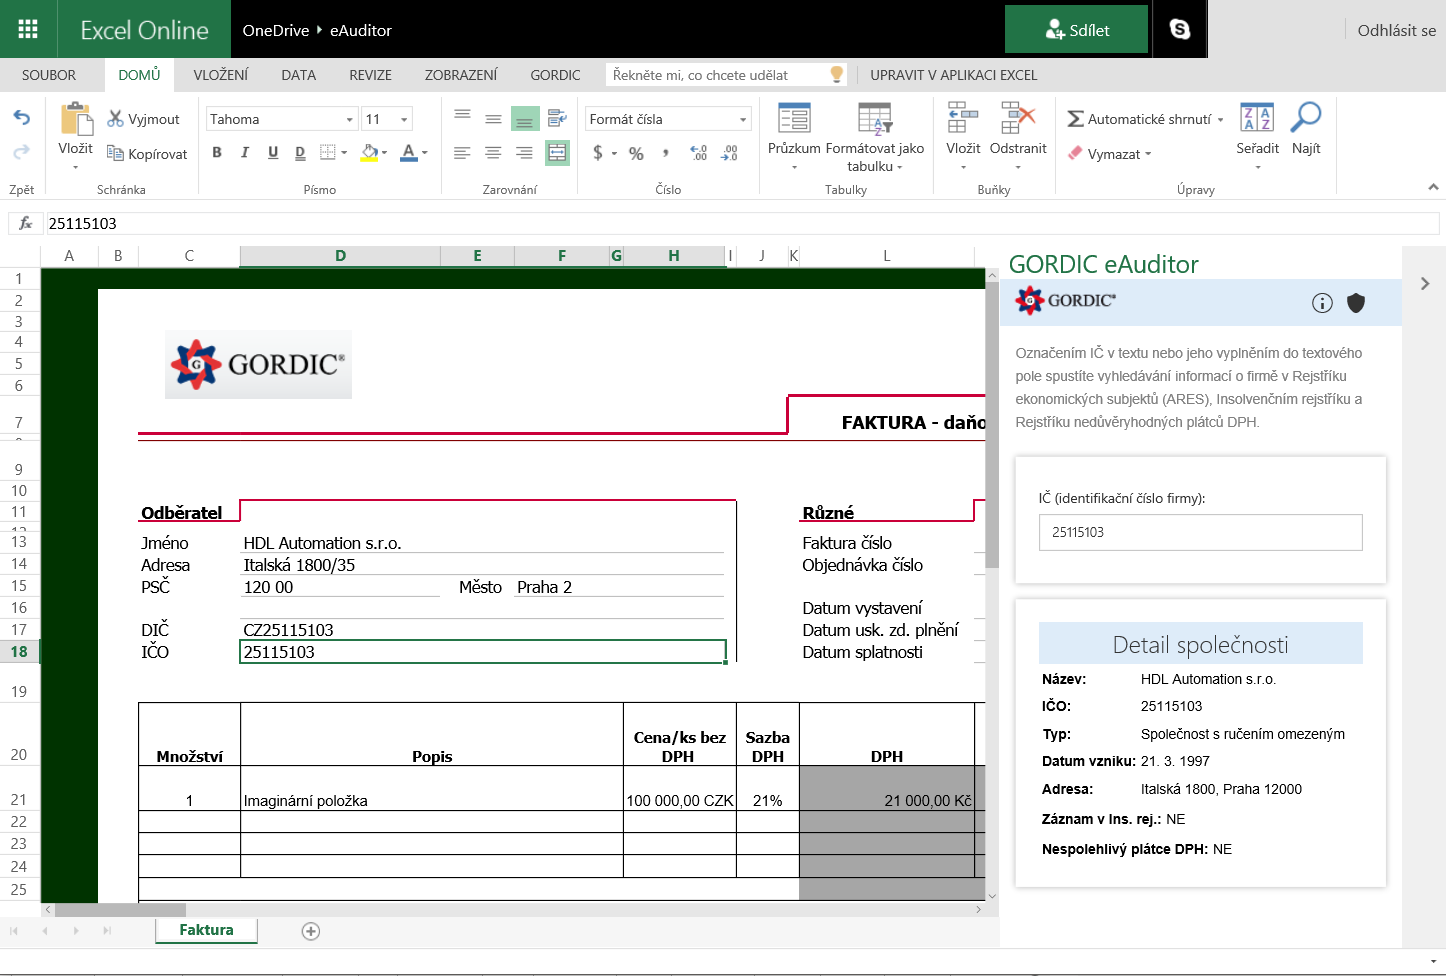Click the IČ identification number field
Screen dimensions: 1446x976
1200,532
